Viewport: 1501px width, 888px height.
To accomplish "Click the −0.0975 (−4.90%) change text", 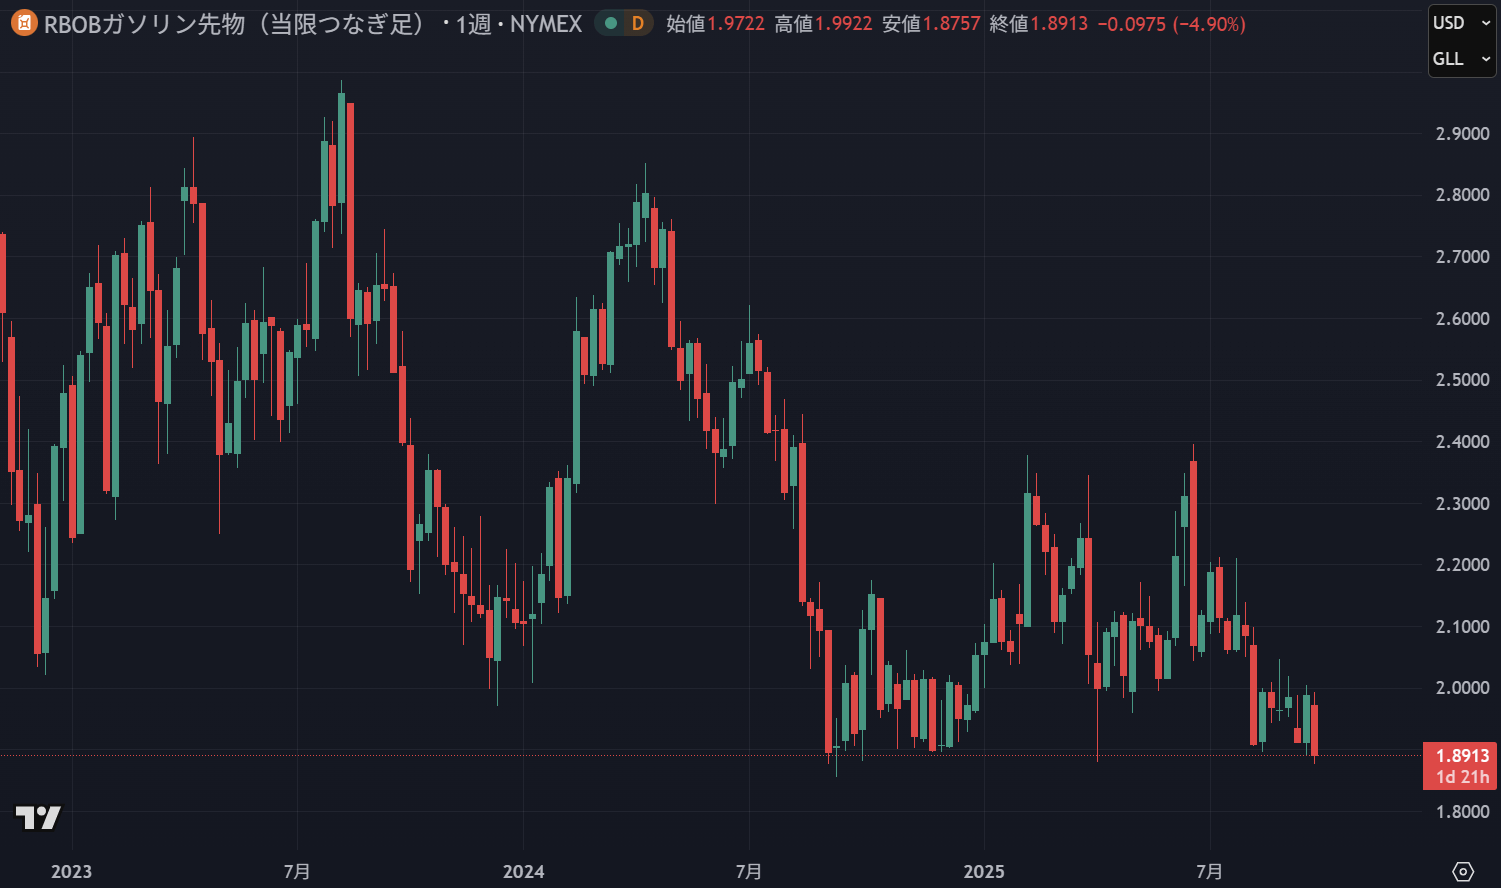I will pos(1171,23).
